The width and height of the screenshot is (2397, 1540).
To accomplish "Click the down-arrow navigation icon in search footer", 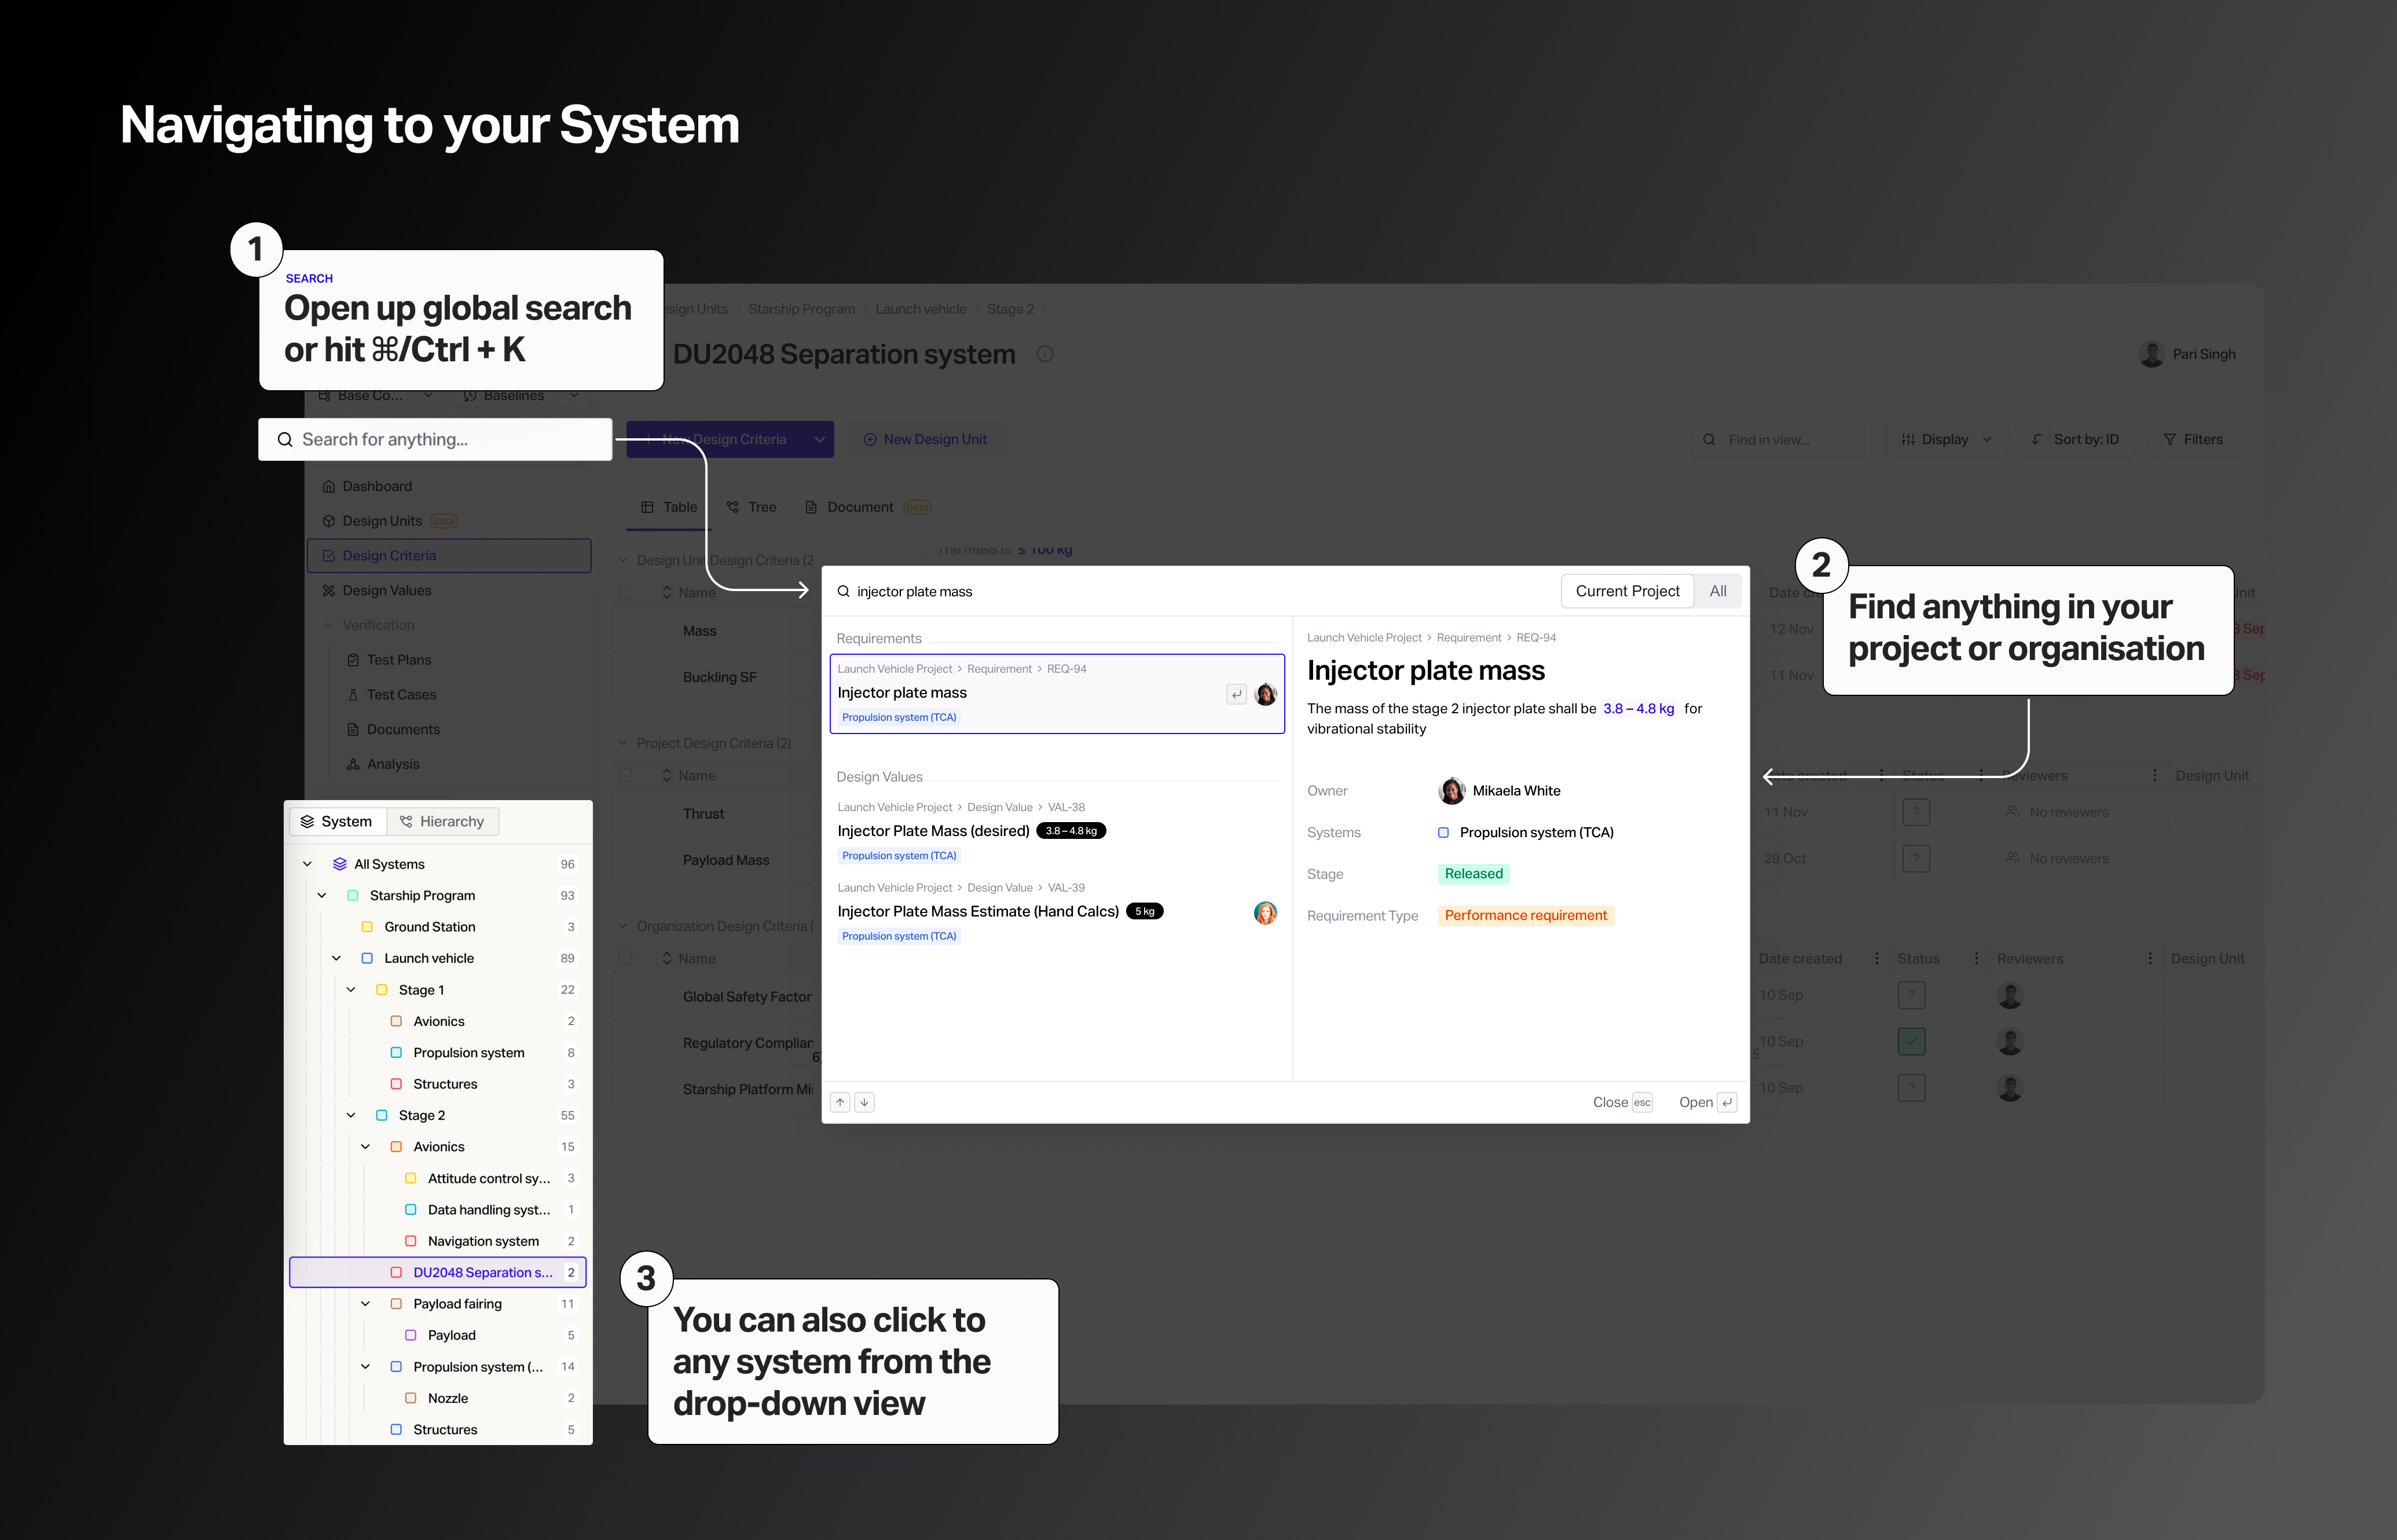I will [x=865, y=1102].
